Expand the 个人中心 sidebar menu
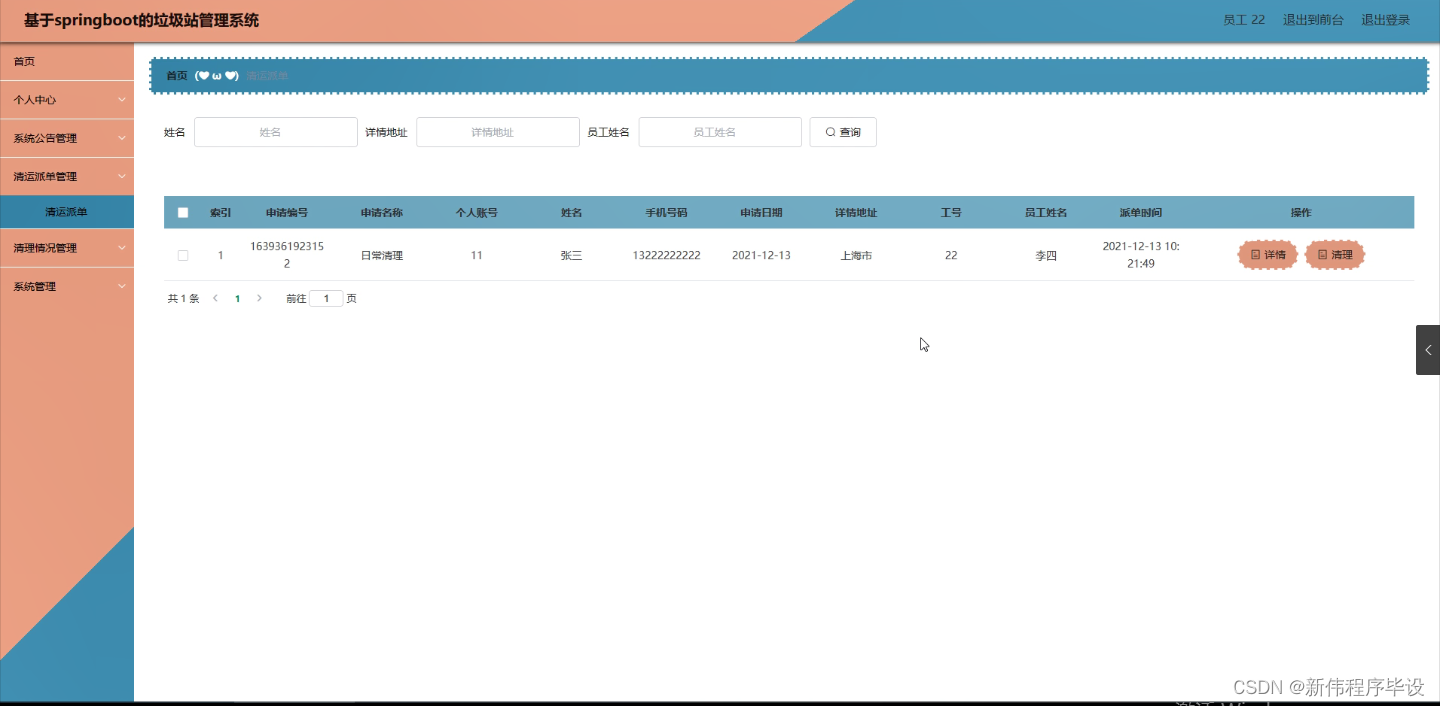The image size is (1440, 706). point(67,99)
